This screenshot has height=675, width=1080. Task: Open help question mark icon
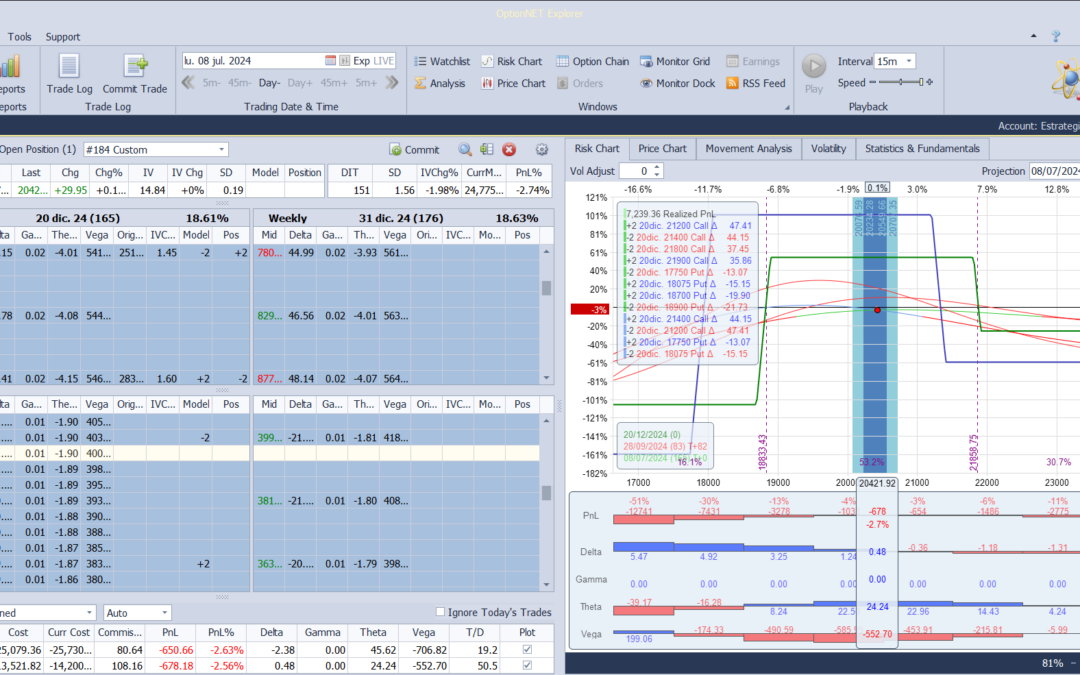[1056, 37]
